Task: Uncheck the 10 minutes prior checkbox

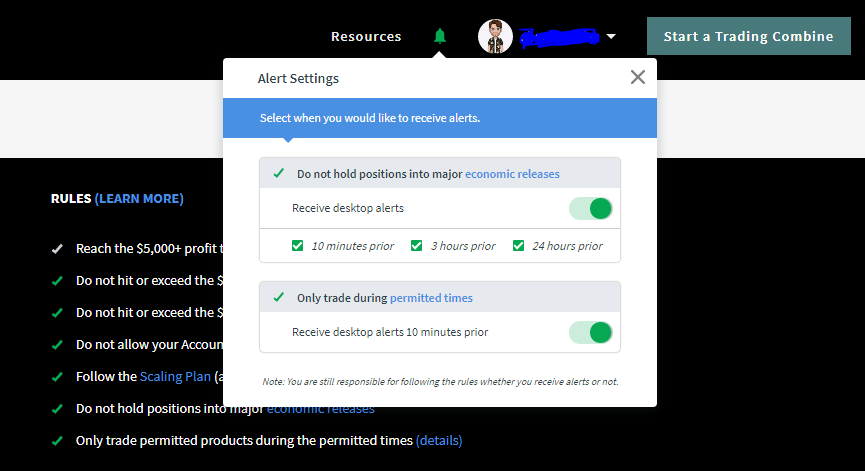Action: click(x=297, y=245)
